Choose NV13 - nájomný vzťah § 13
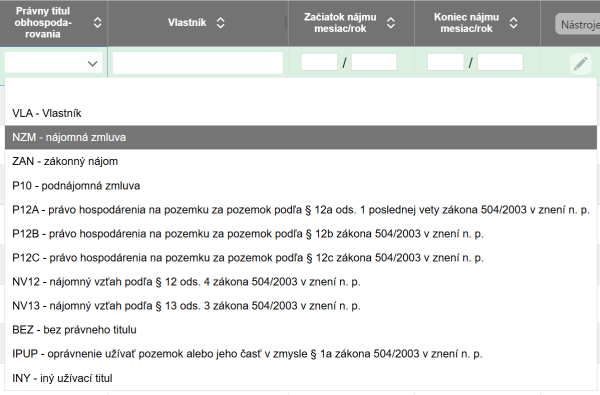The height and width of the screenshot is (395, 600). [x=301, y=306]
